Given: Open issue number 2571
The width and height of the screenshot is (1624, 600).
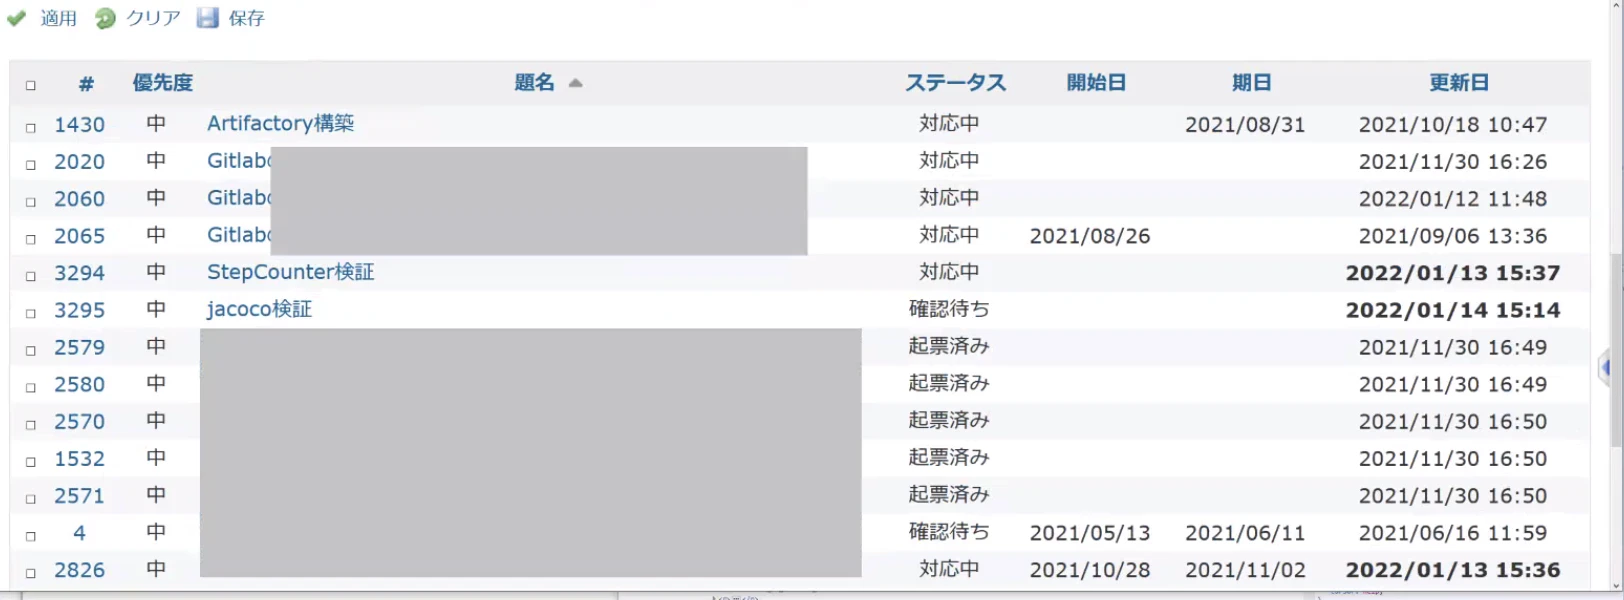Looking at the screenshot, I should (x=79, y=496).
